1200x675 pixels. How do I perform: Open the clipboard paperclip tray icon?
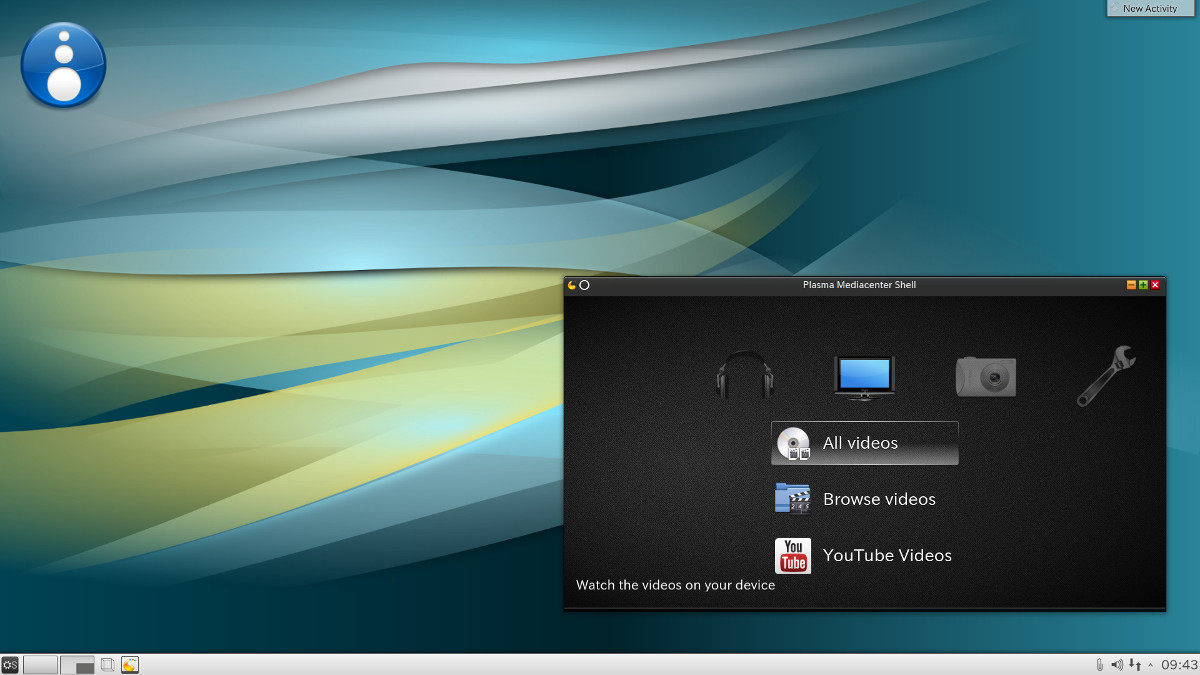[x=1100, y=664]
